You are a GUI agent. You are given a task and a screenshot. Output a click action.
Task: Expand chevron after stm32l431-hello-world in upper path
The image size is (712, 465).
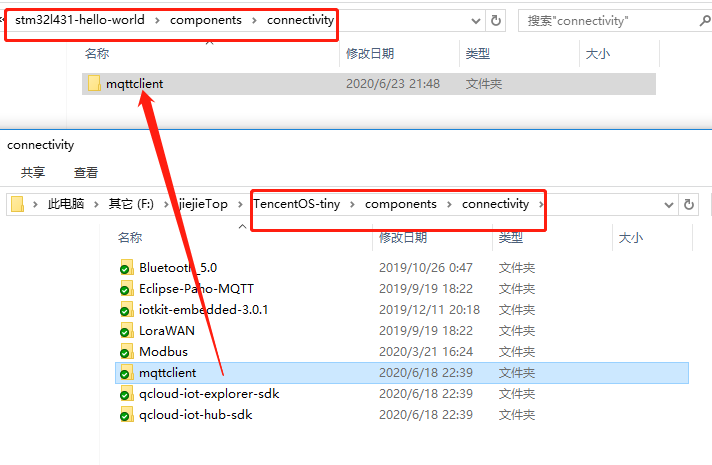[x=157, y=20]
